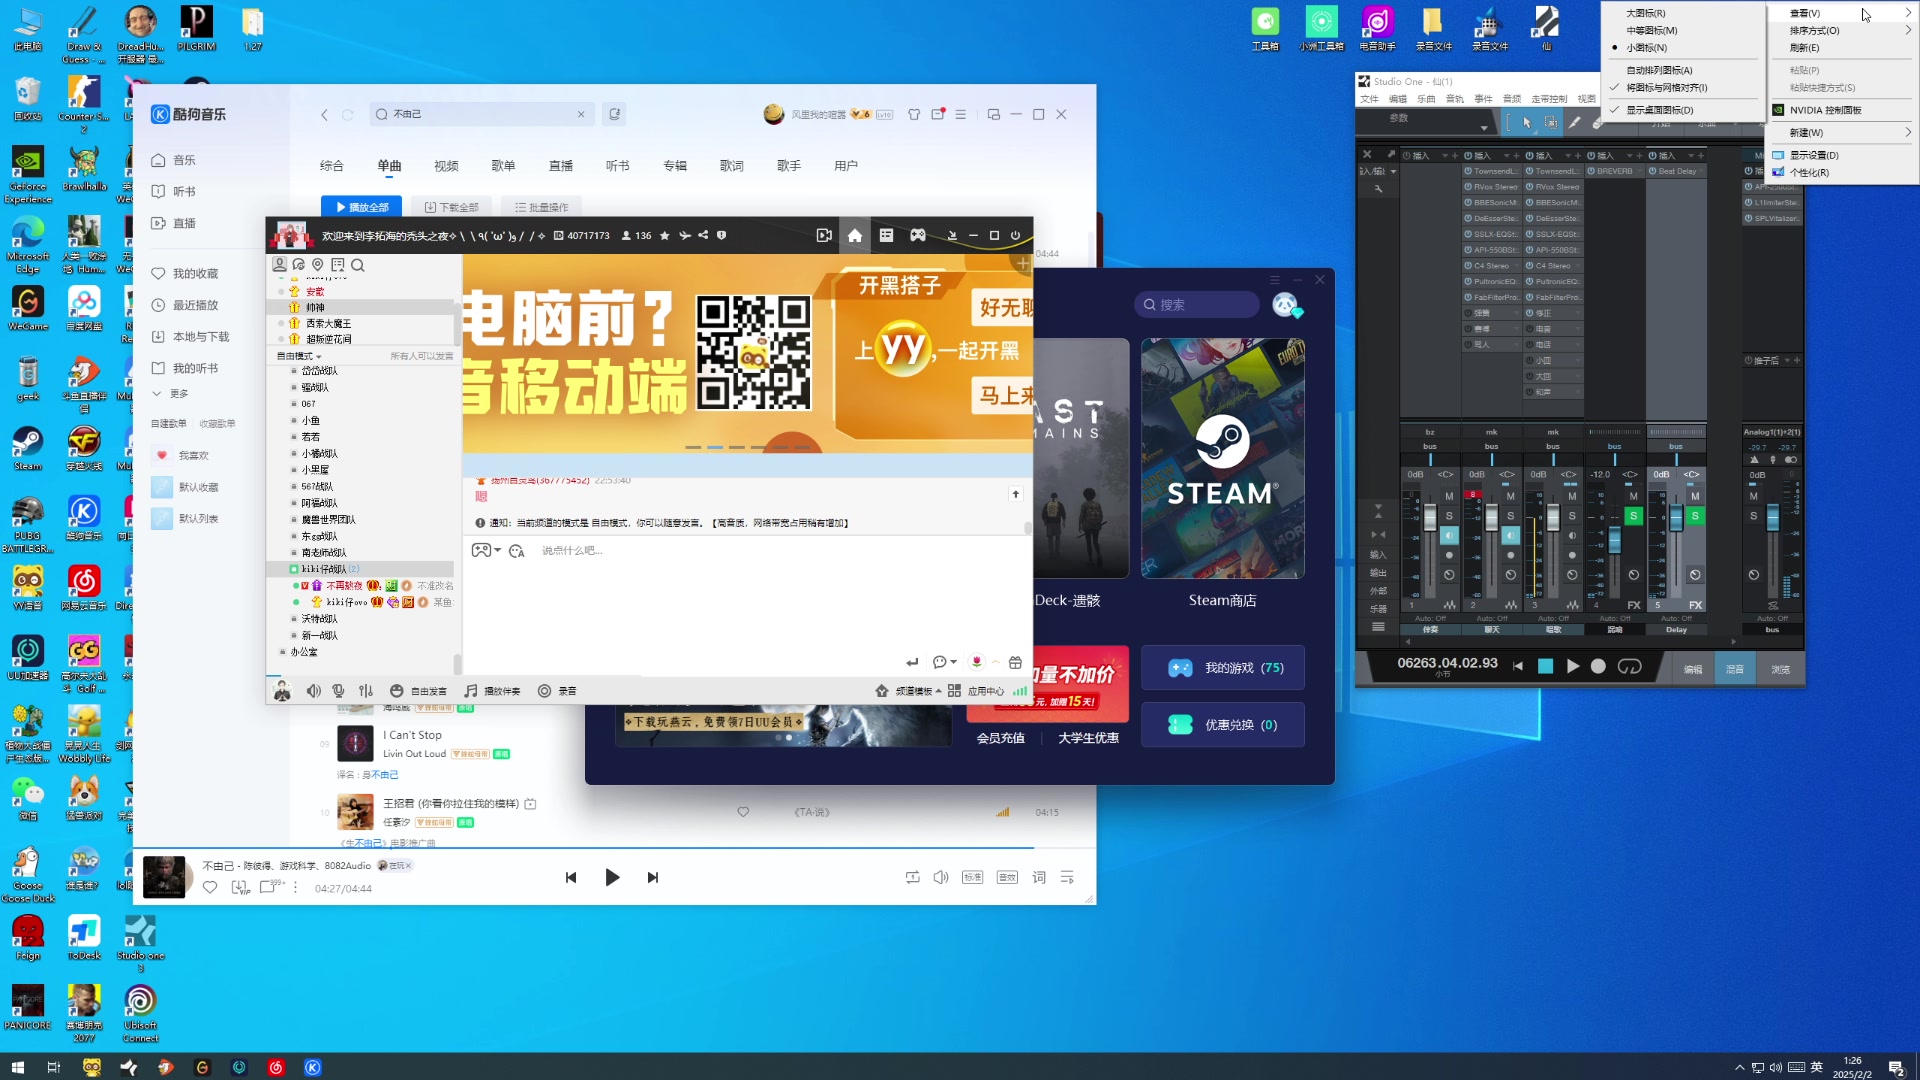Favorite the YY channel with star icon

(665, 236)
